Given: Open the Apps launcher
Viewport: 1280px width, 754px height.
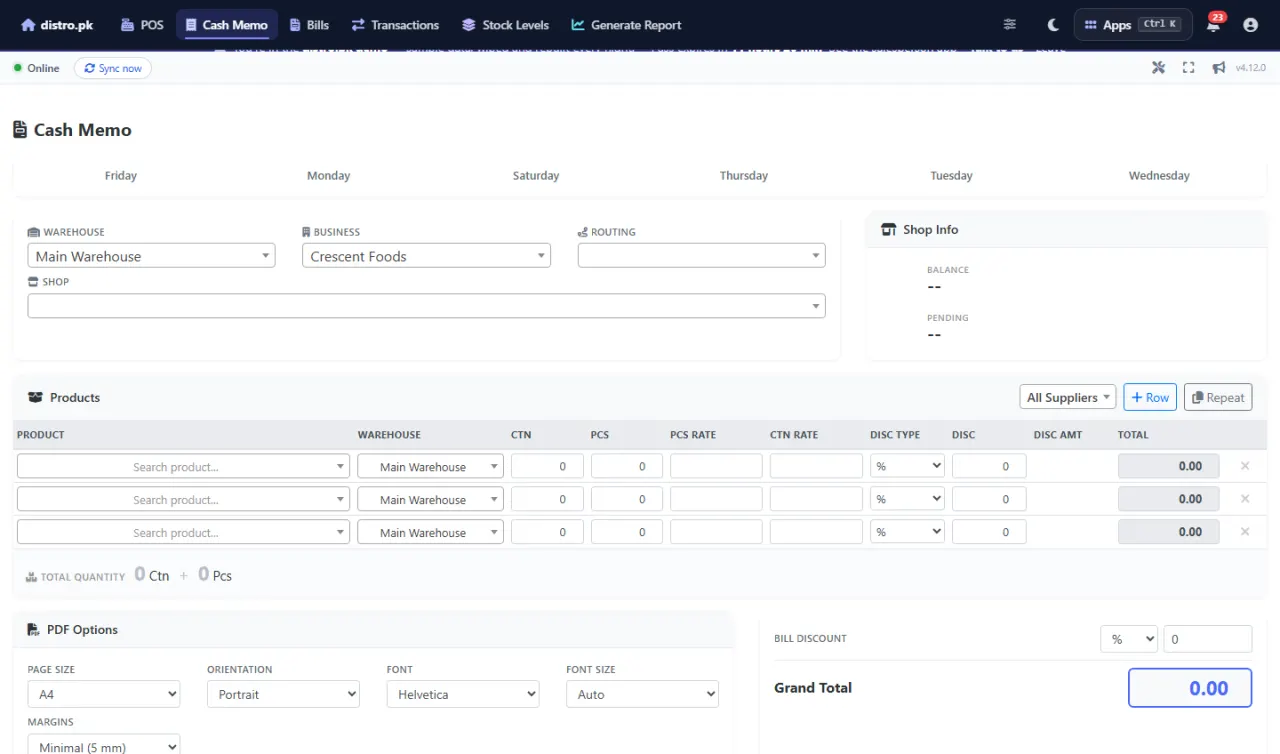Looking at the screenshot, I should (x=1133, y=25).
